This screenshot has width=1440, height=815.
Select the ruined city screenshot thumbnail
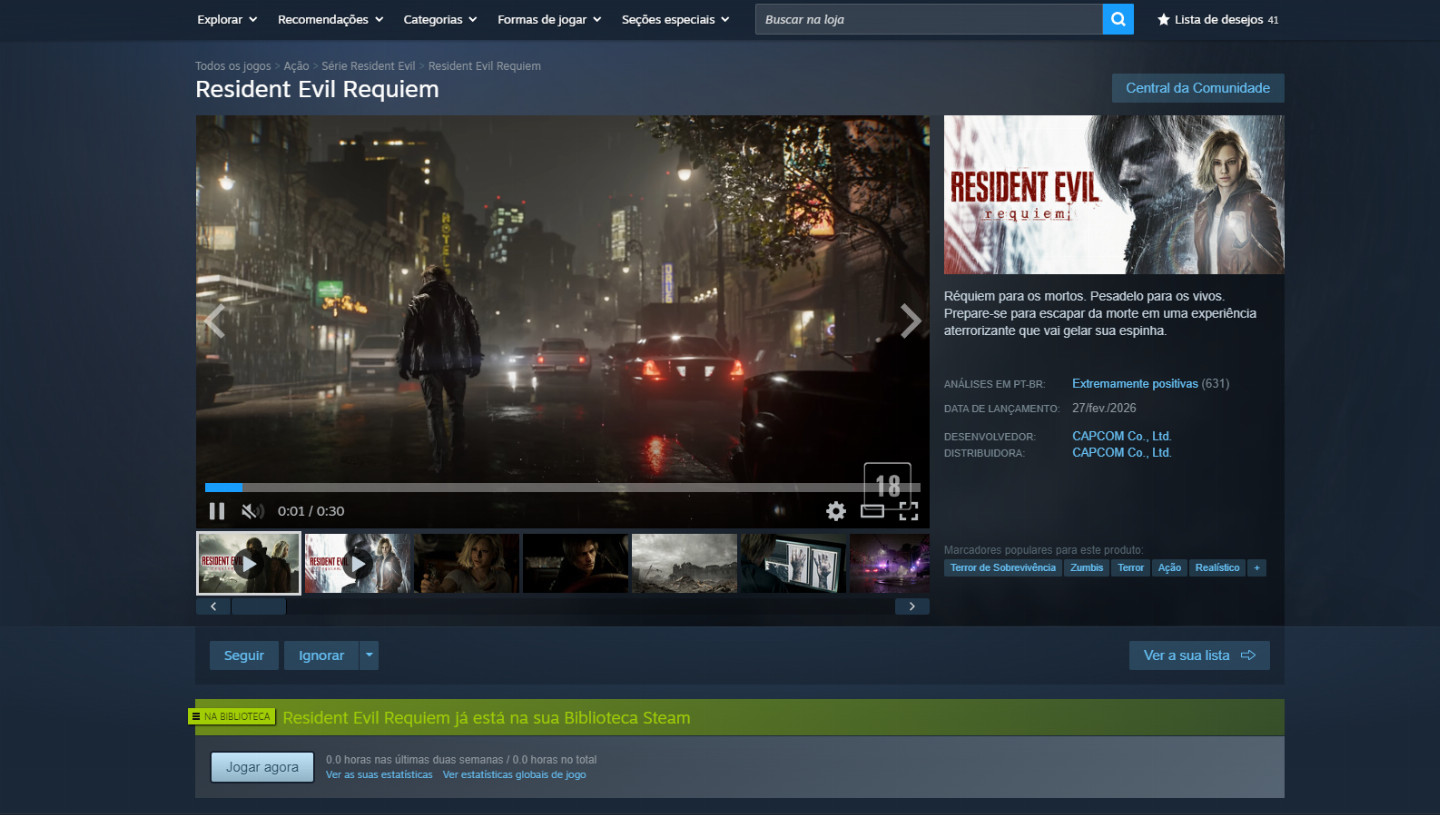[684, 563]
